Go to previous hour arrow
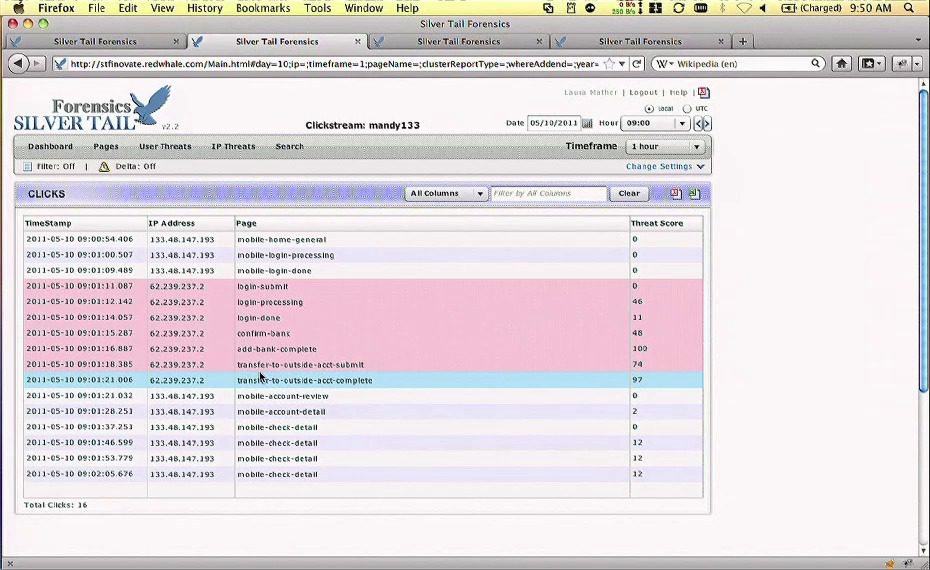Viewport: 930px width, 570px height. 698,123
